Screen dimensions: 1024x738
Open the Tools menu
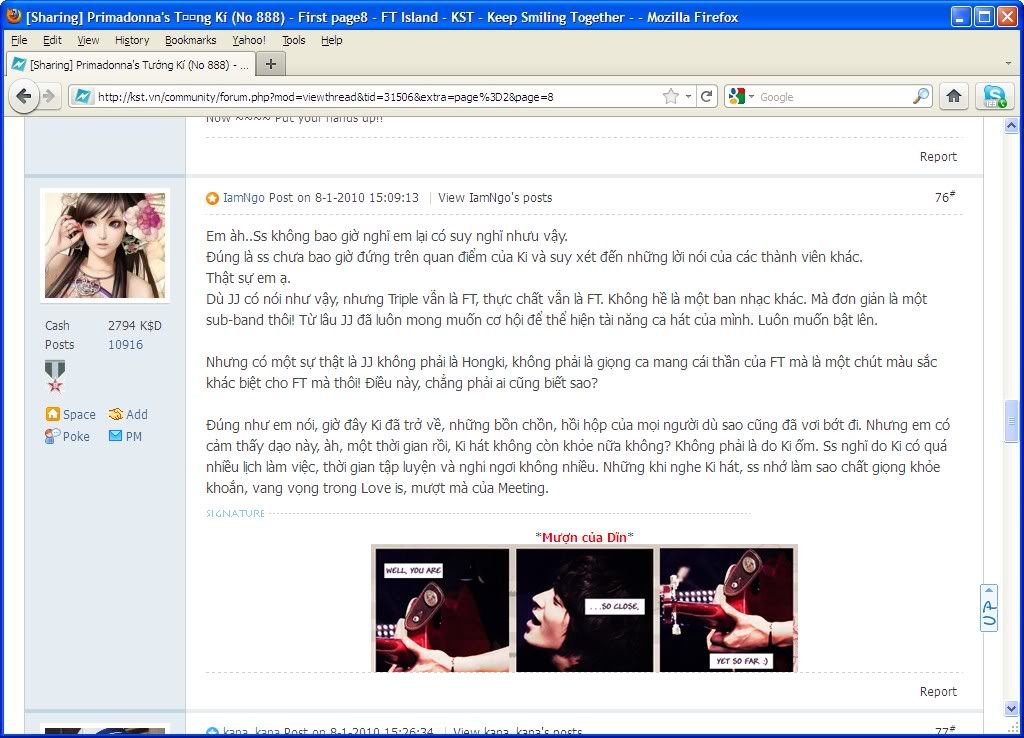click(294, 40)
